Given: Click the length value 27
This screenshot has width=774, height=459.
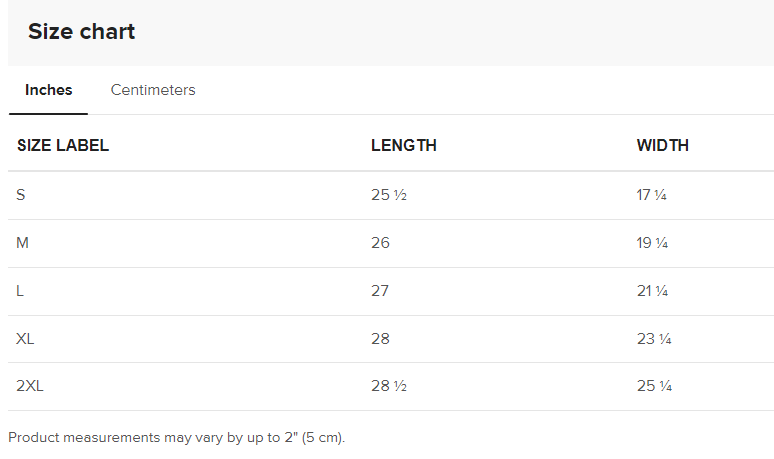Looking at the screenshot, I should pos(380,291).
